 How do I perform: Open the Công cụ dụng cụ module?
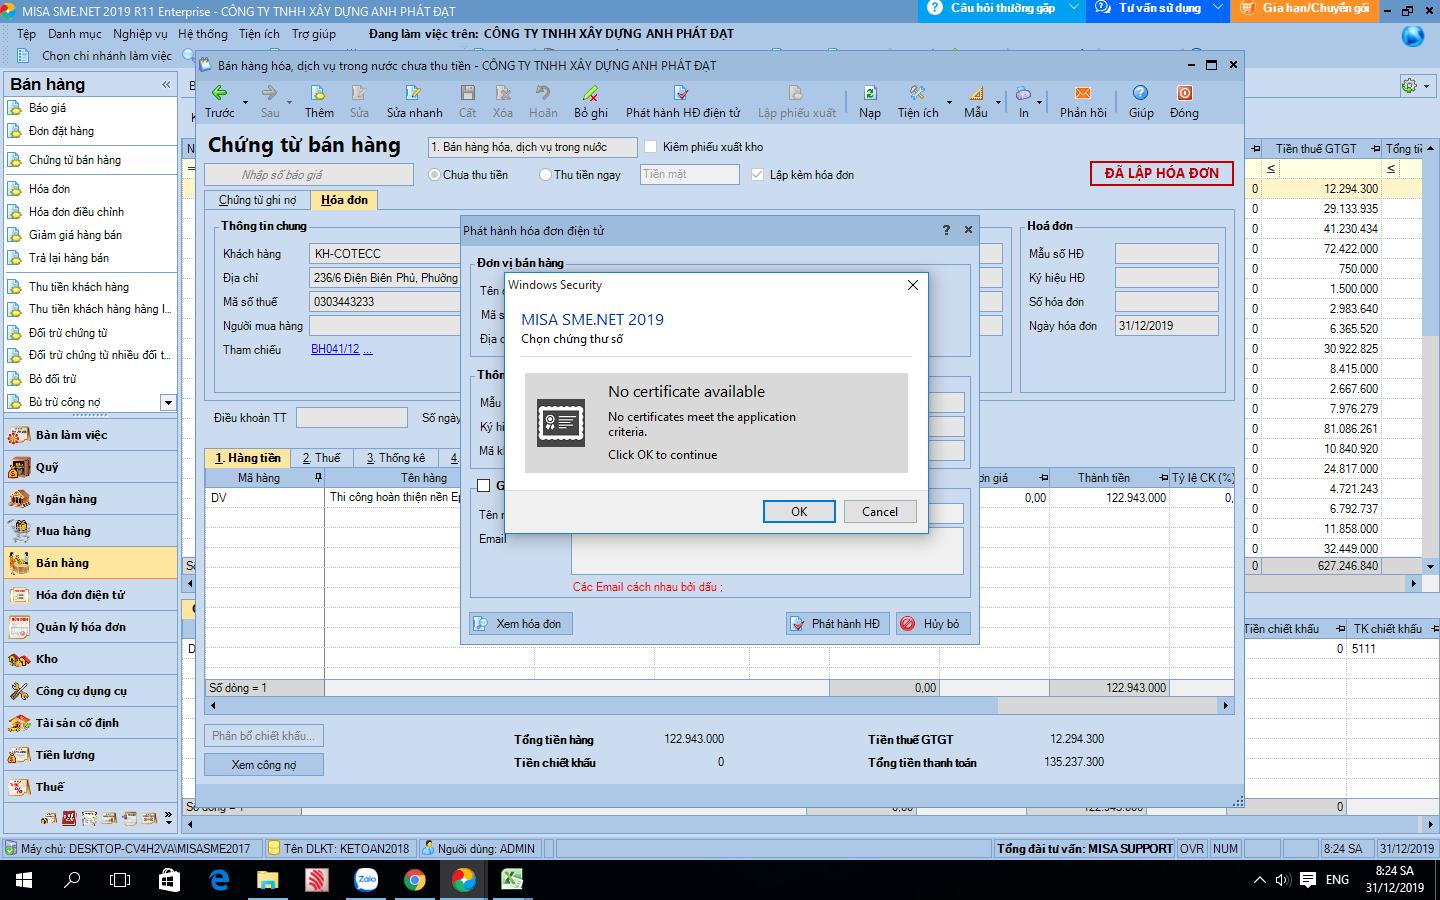[x=90, y=691]
